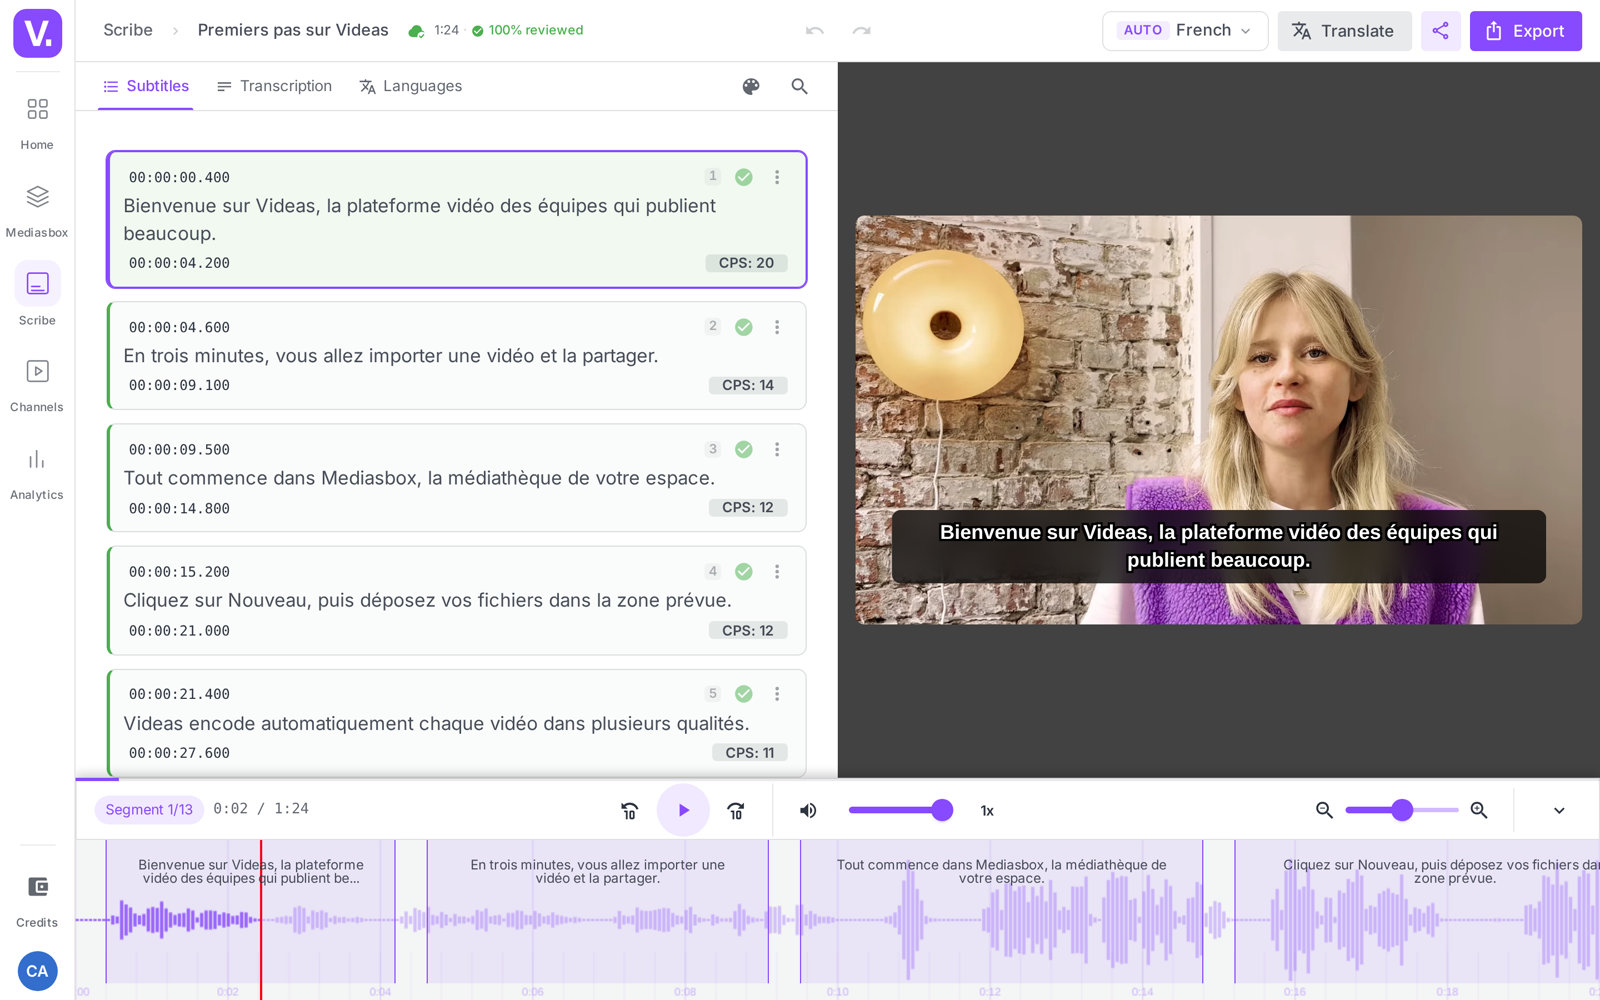
Task: Click timeline clip 'Cliquez sur Nouveau'
Action: pos(1417,911)
